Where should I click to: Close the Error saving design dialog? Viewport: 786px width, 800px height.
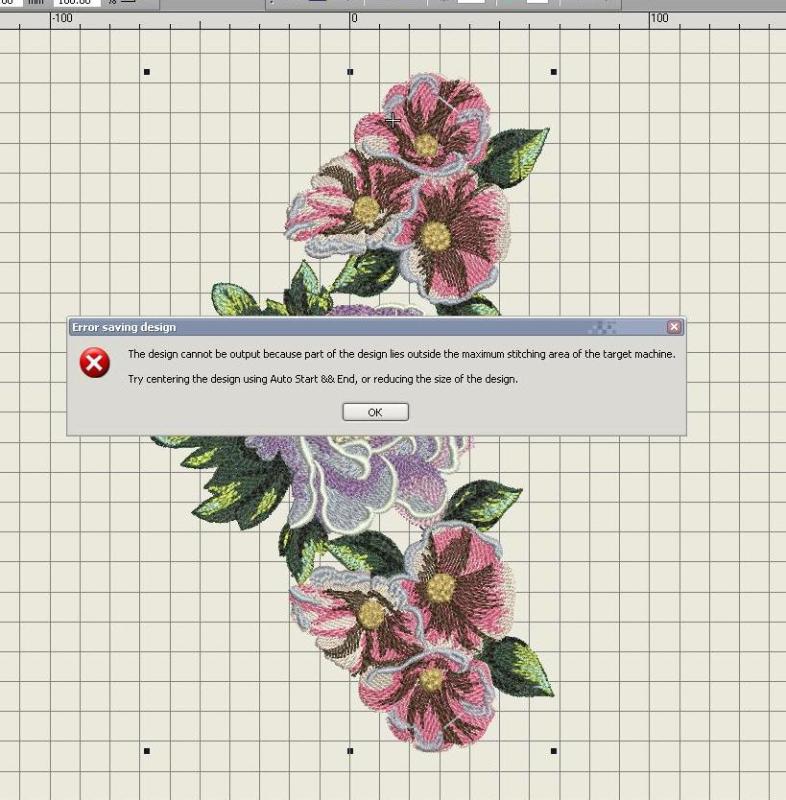[674, 327]
